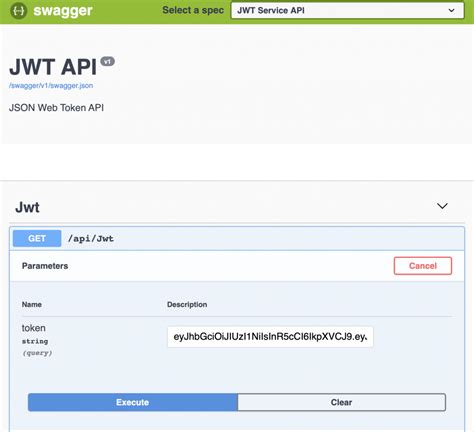The height and width of the screenshot is (432, 474).
Task: Click the (query) location label
Action: tap(37, 353)
